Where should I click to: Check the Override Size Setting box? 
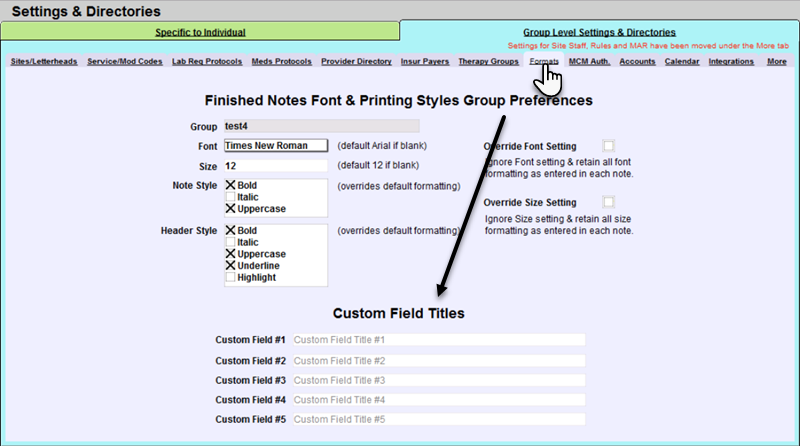pos(609,202)
